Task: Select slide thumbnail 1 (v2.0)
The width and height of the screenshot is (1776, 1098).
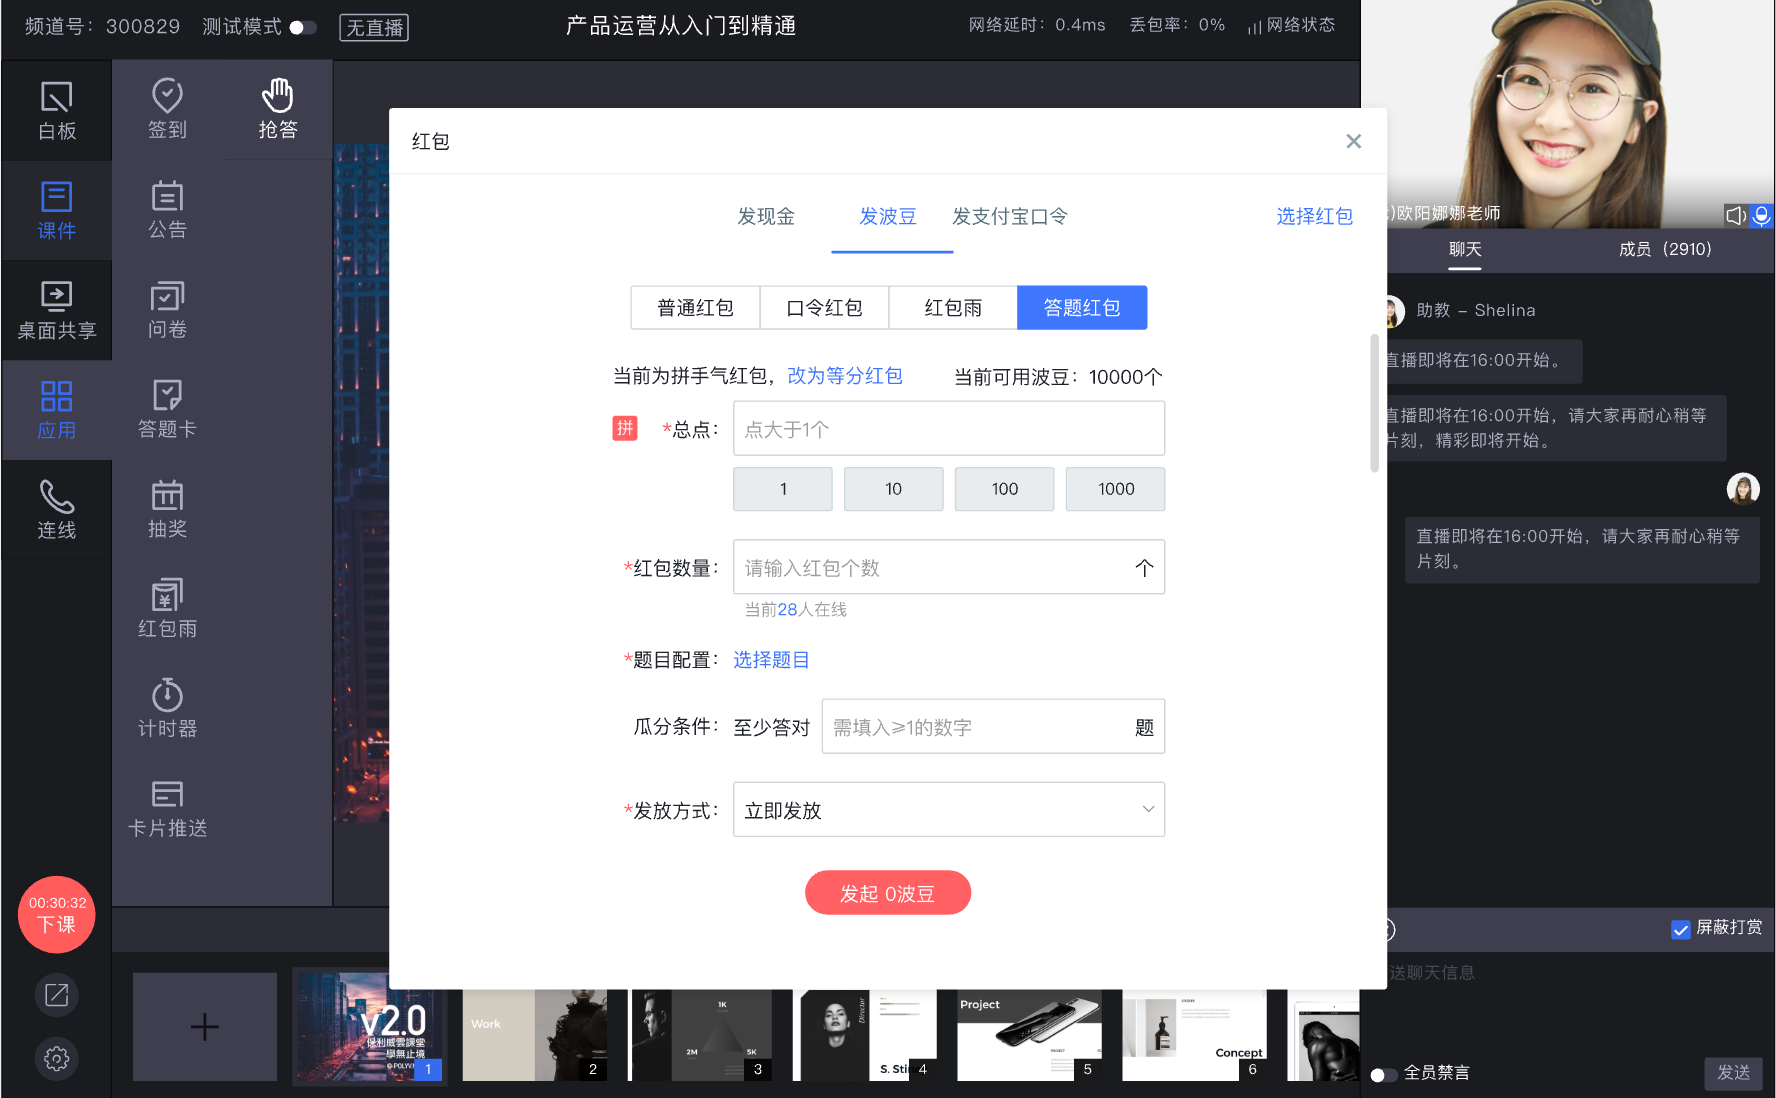Action: point(369,1027)
